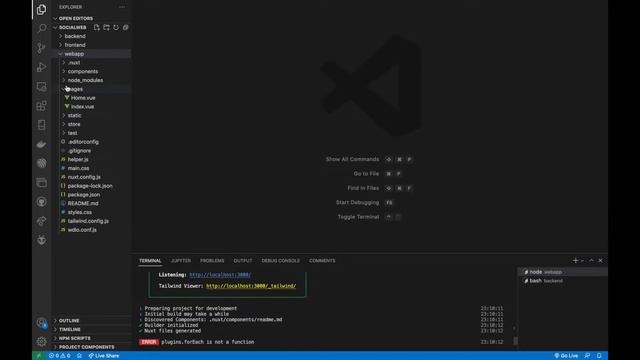The width and height of the screenshot is (640, 360).
Task: Switch to the DEBUG CONSOLE tab
Action: coord(280,260)
